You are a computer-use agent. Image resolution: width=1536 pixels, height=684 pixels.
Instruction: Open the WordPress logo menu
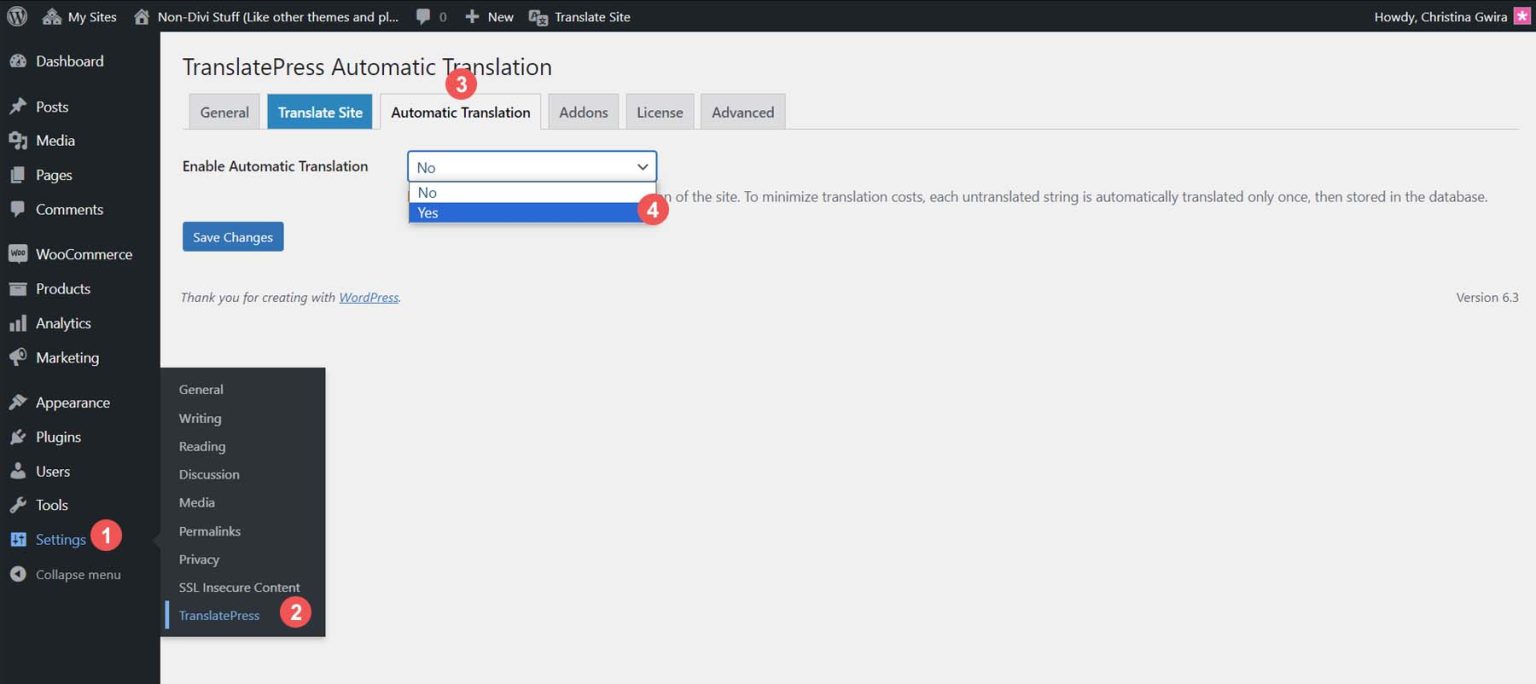[x=15, y=16]
